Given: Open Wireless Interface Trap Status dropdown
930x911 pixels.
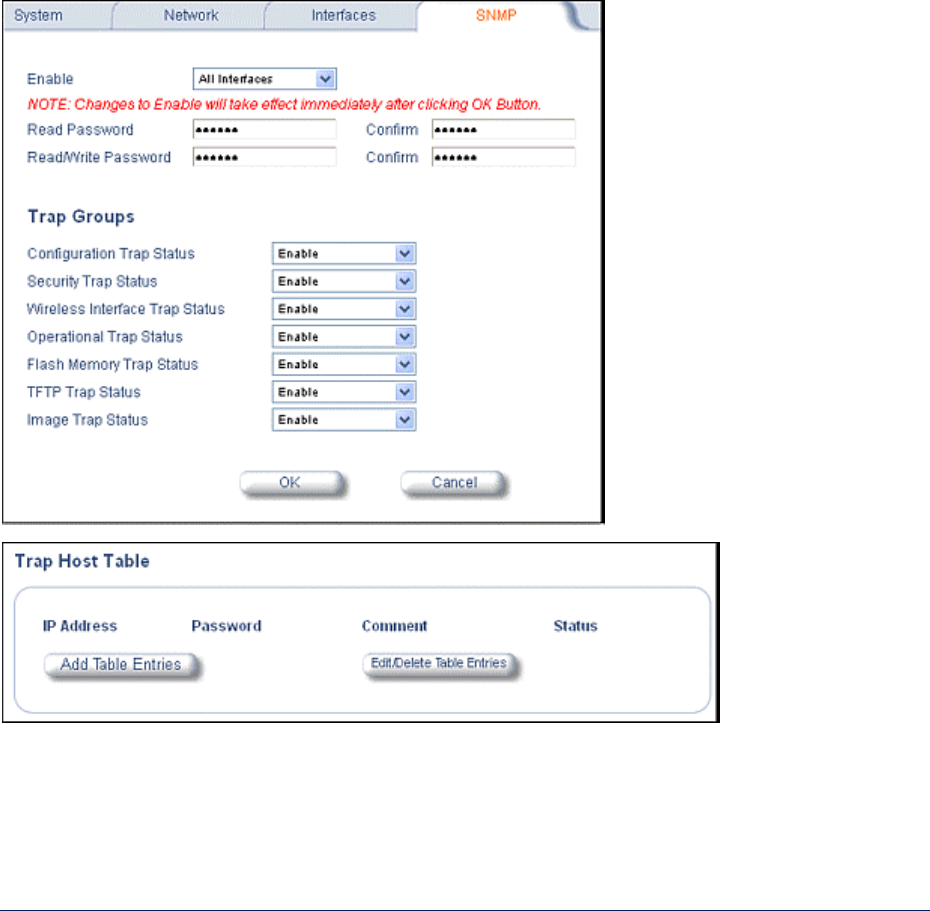Looking at the screenshot, I should [344, 309].
